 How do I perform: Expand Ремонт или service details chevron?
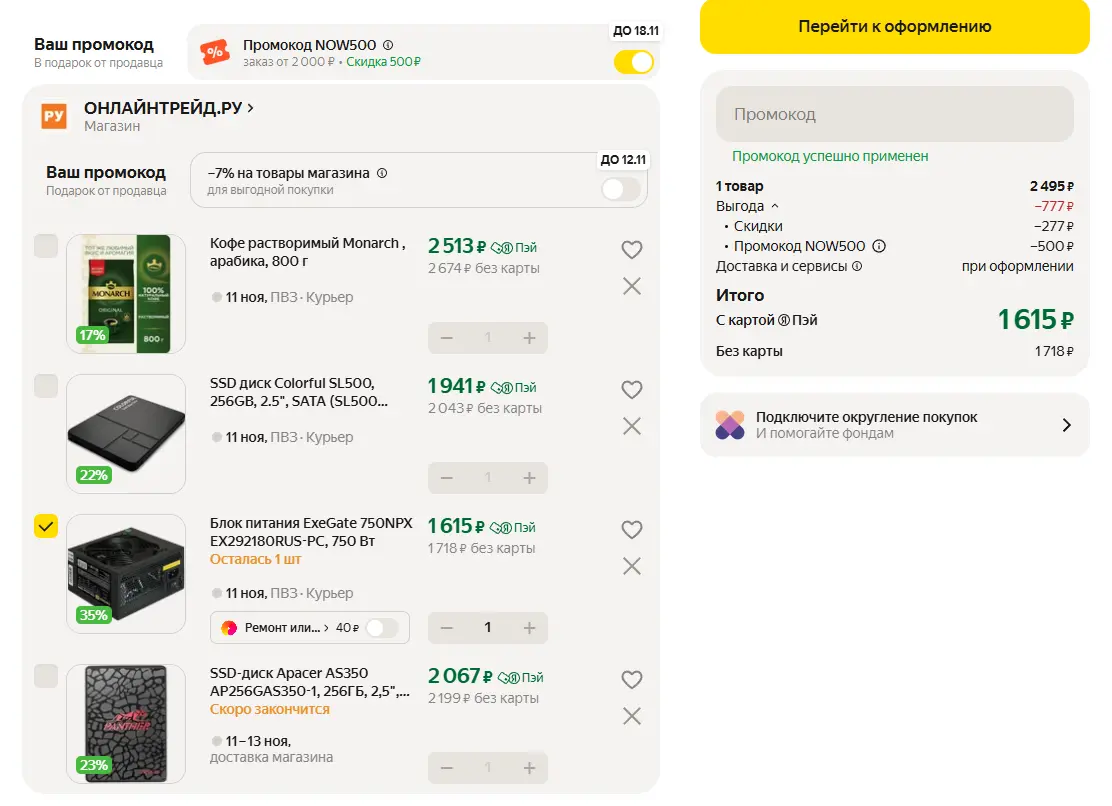pyautogui.click(x=326, y=628)
